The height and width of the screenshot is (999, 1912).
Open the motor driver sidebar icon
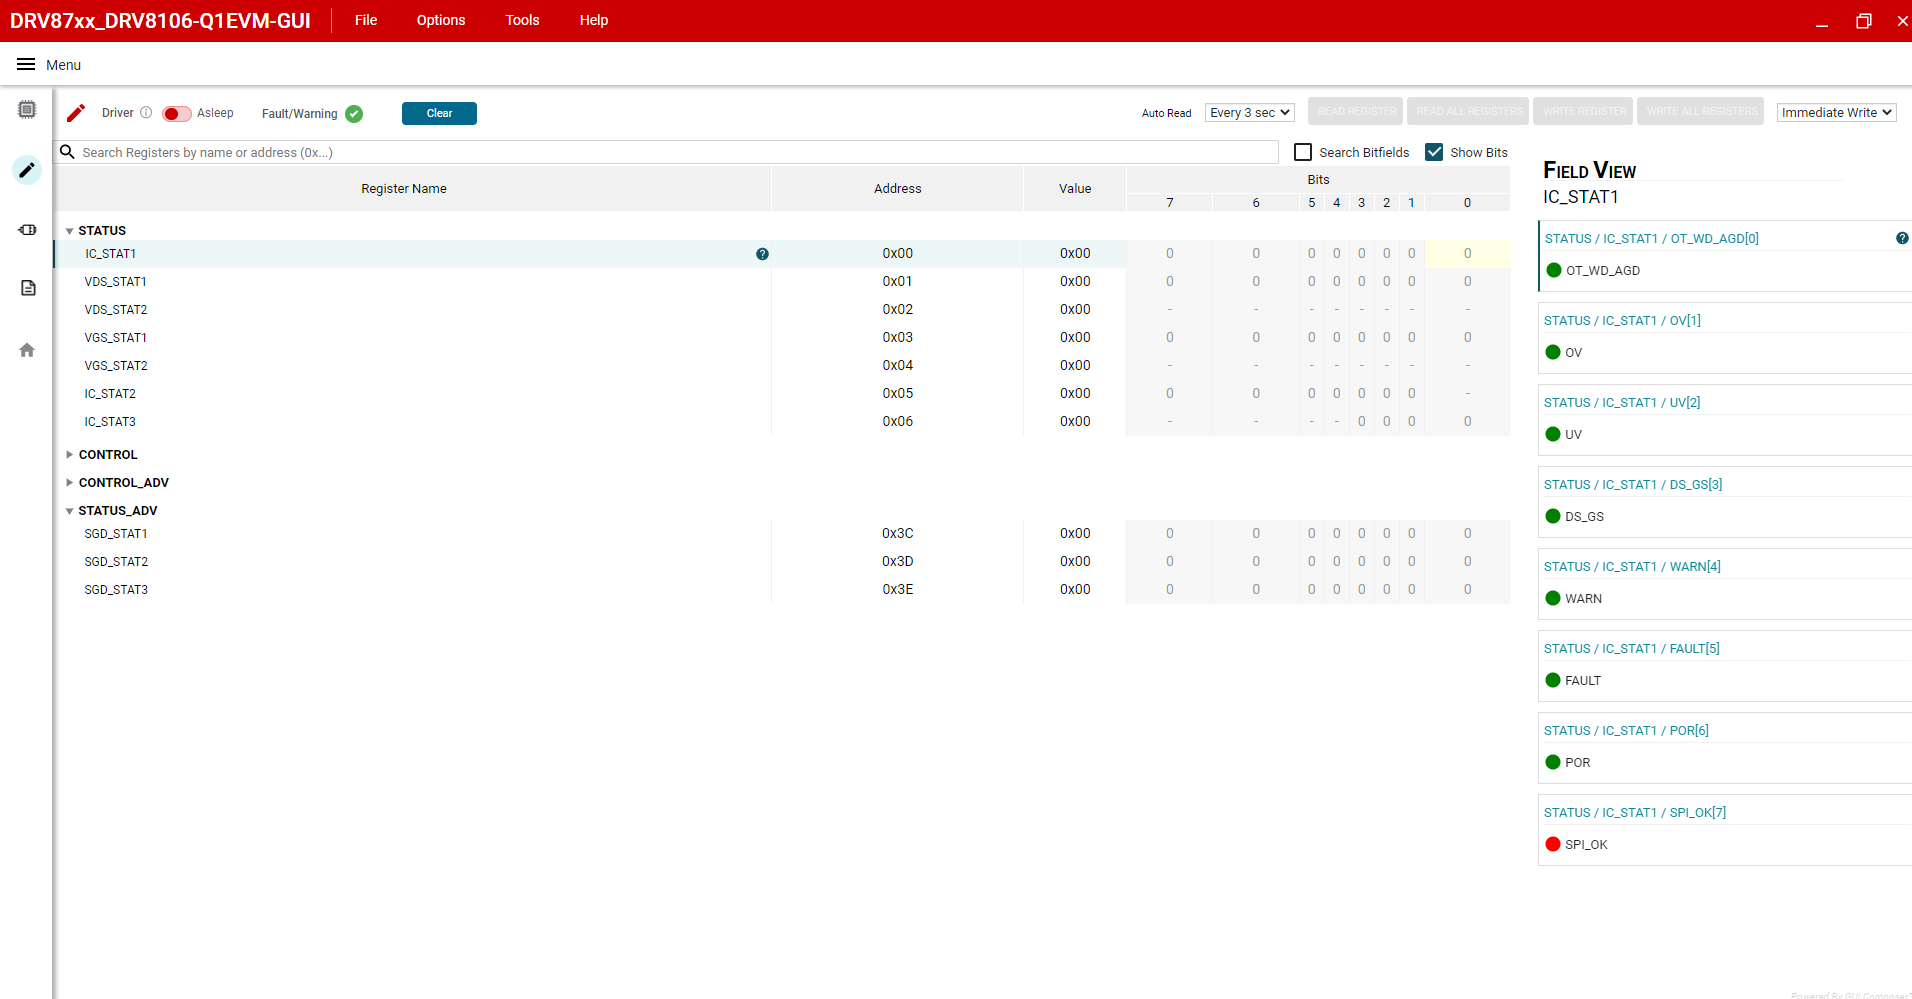(27, 230)
